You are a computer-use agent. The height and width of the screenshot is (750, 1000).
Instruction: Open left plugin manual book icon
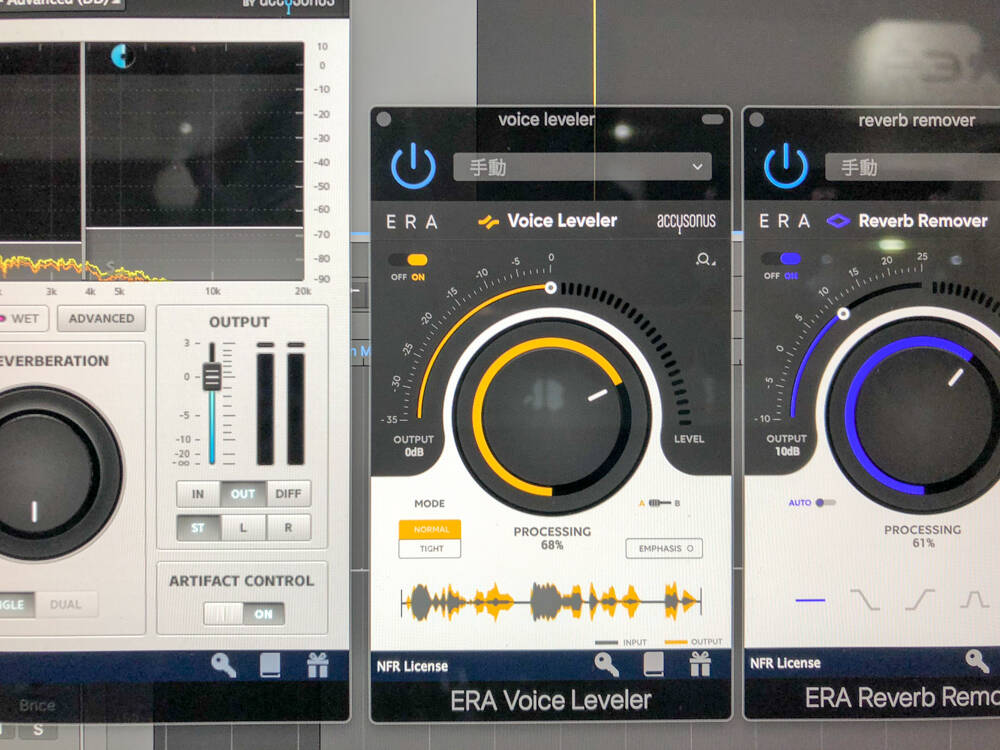pos(270,665)
